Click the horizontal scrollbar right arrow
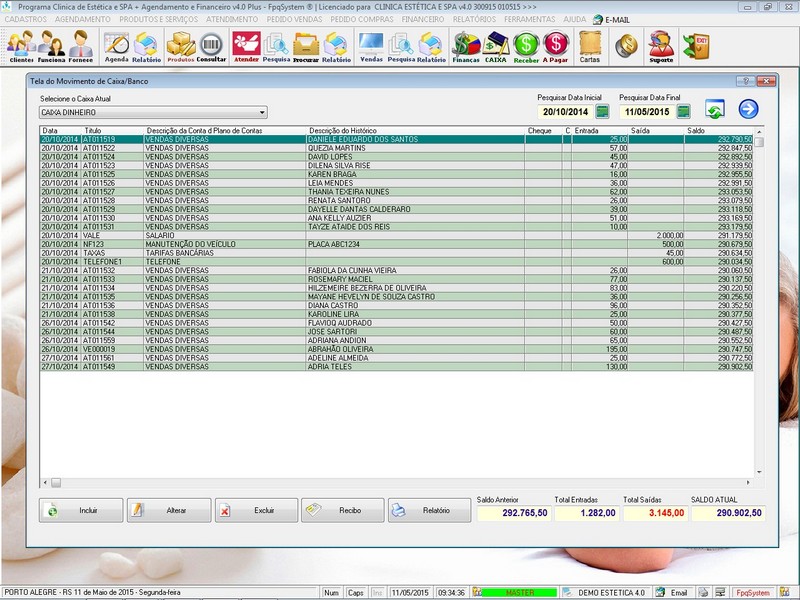The image size is (800, 600). click(748, 482)
